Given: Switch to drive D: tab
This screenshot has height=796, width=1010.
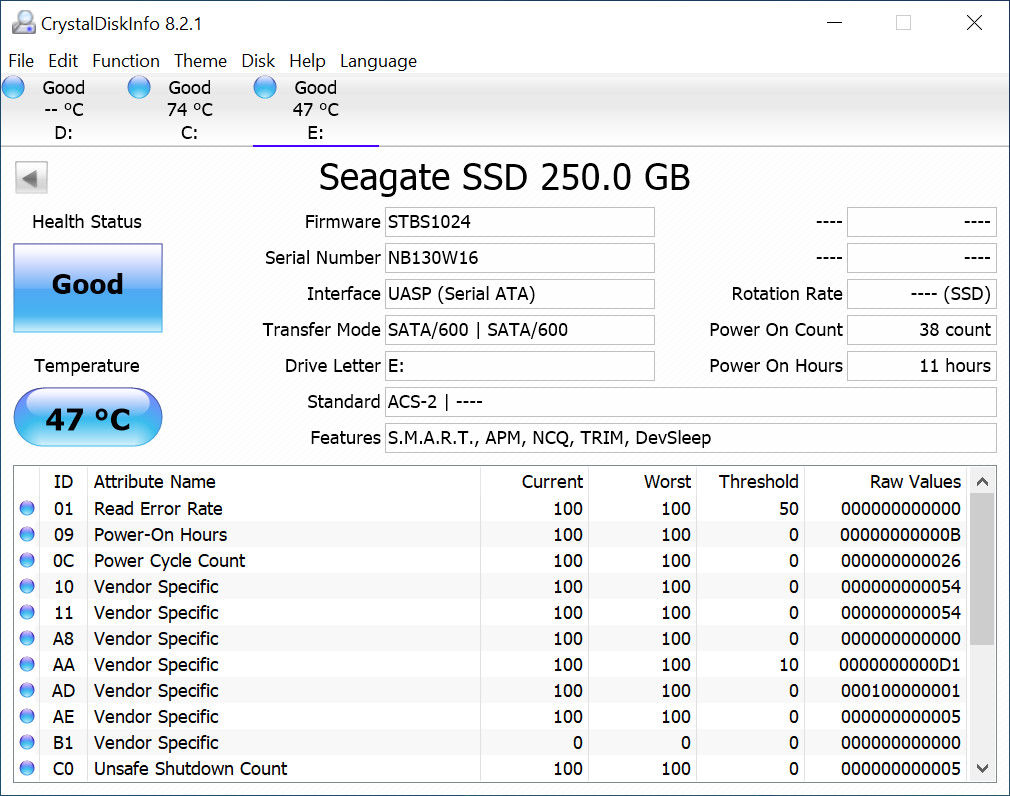Looking at the screenshot, I should tap(63, 109).
